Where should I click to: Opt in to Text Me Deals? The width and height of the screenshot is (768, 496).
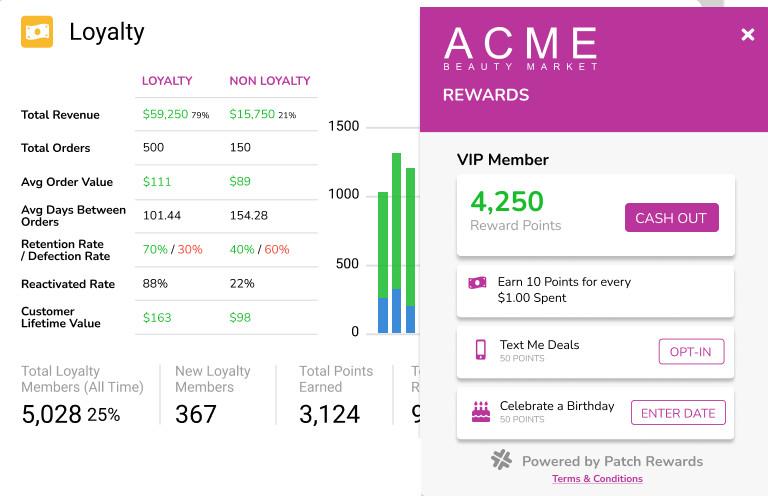tap(691, 352)
